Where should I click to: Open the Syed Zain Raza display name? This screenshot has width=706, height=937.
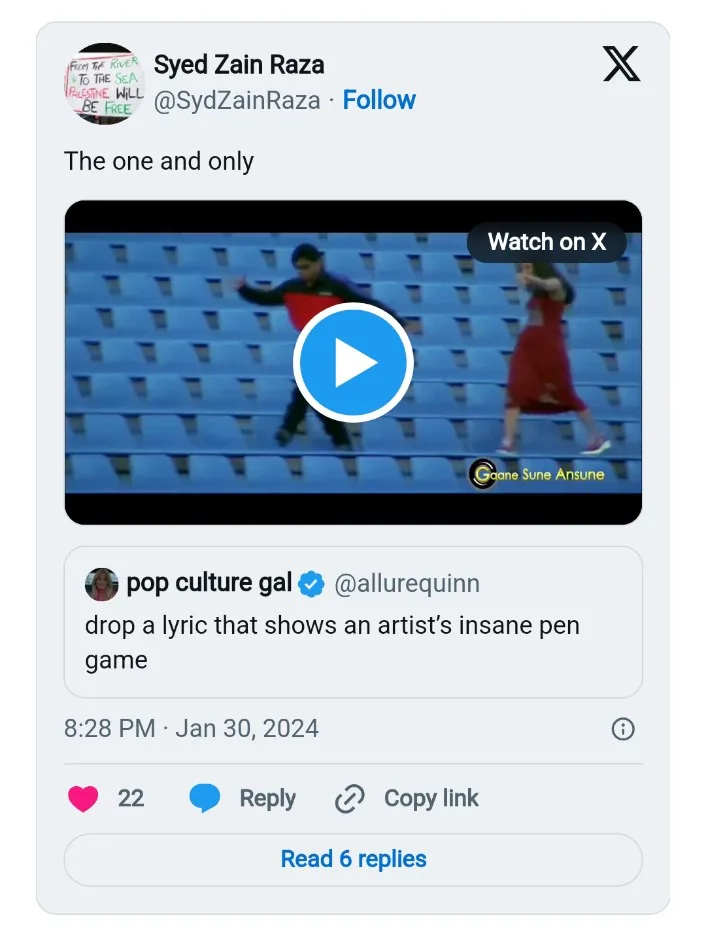click(x=239, y=66)
